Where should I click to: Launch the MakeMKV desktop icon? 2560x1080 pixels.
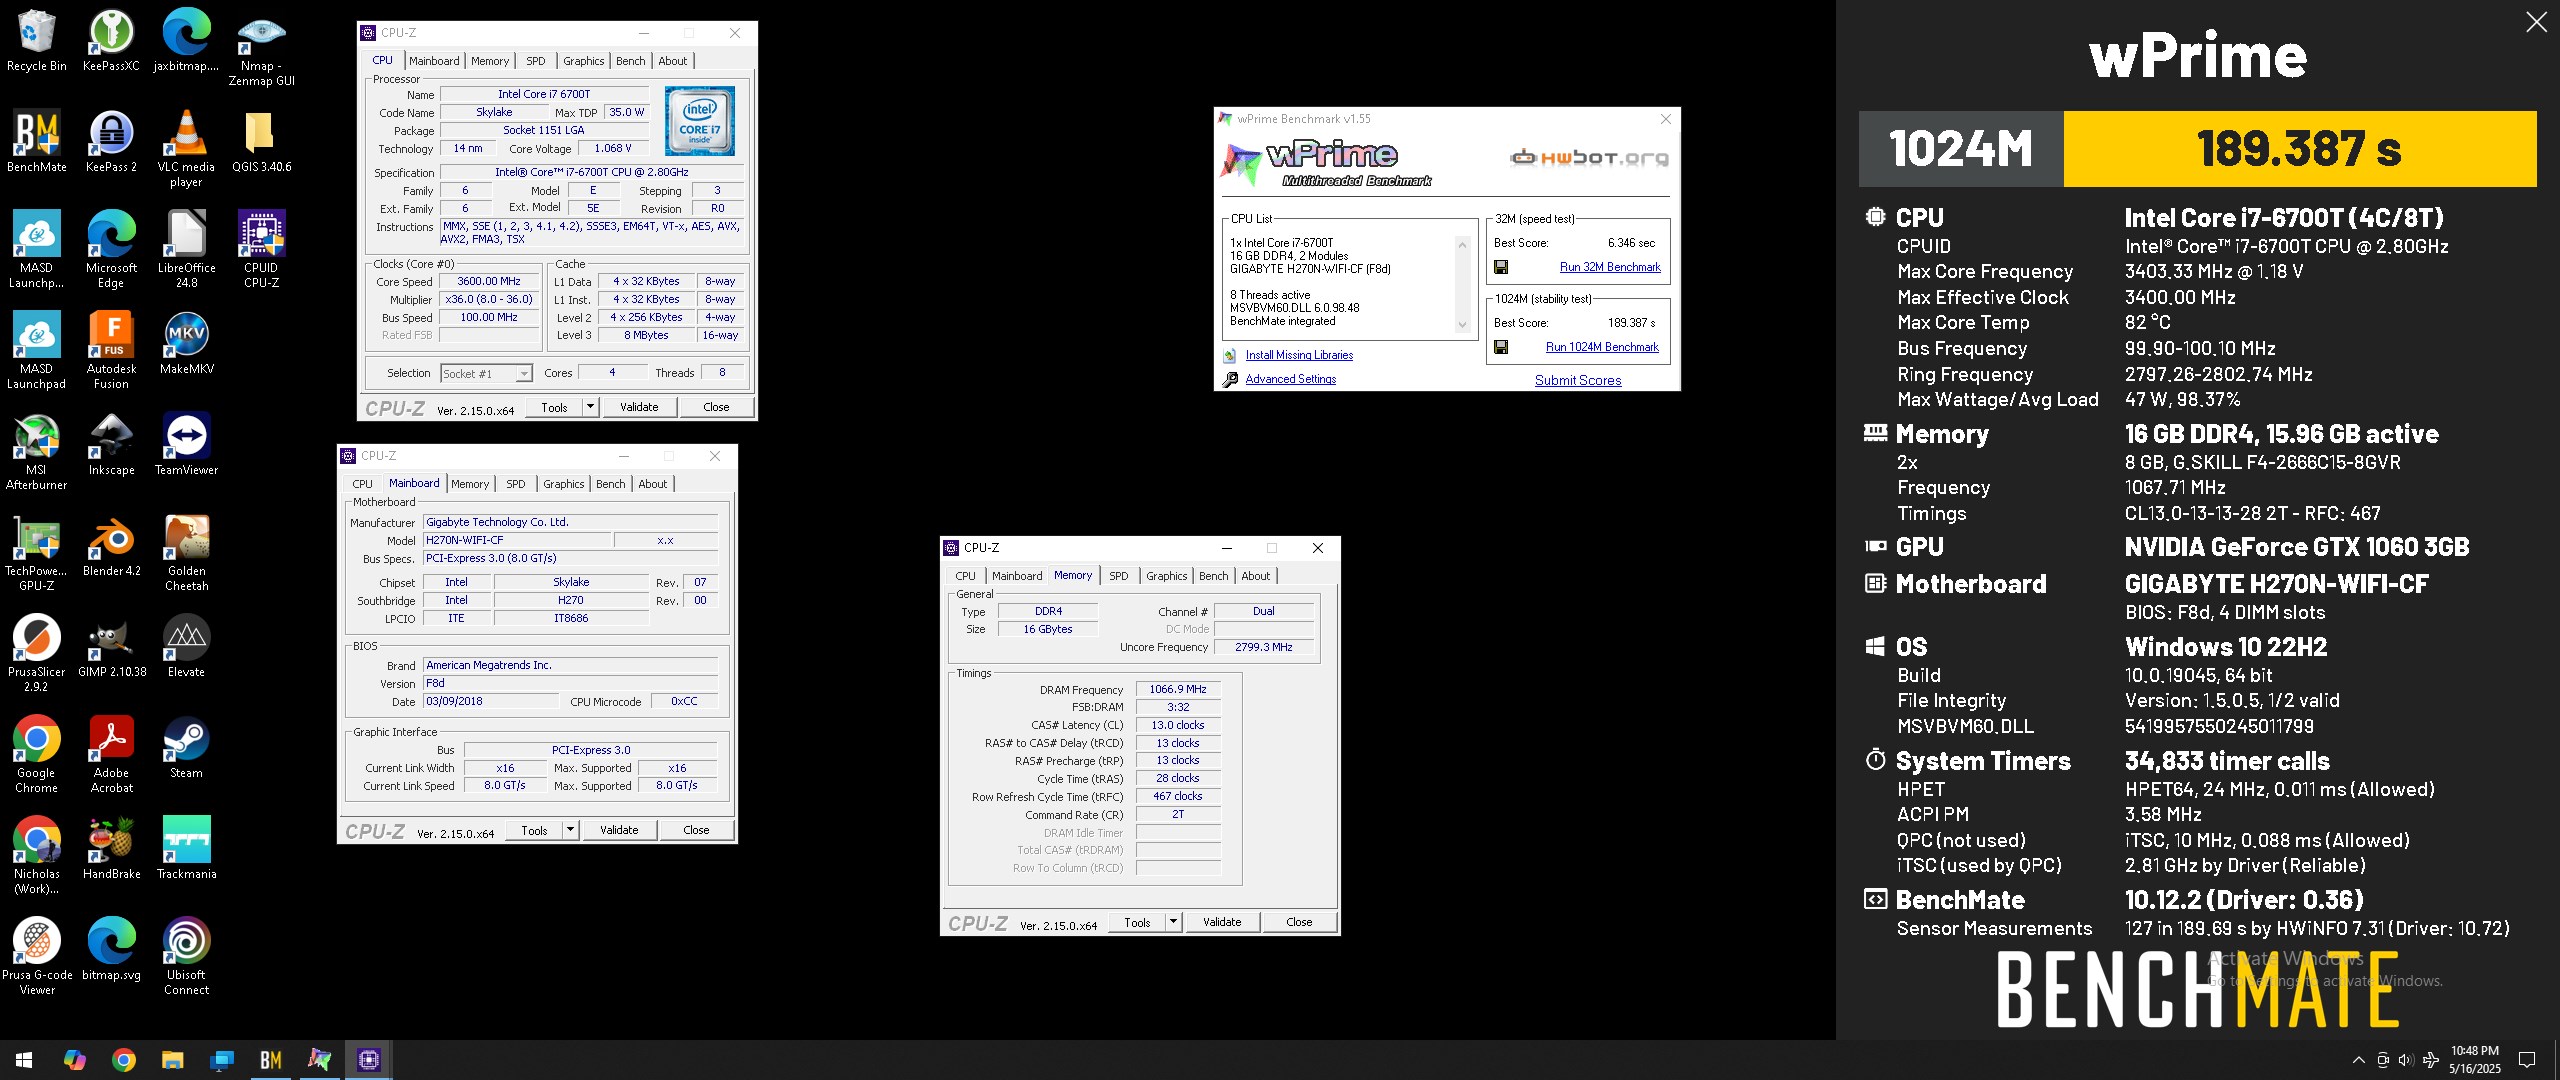(x=186, y=343)
